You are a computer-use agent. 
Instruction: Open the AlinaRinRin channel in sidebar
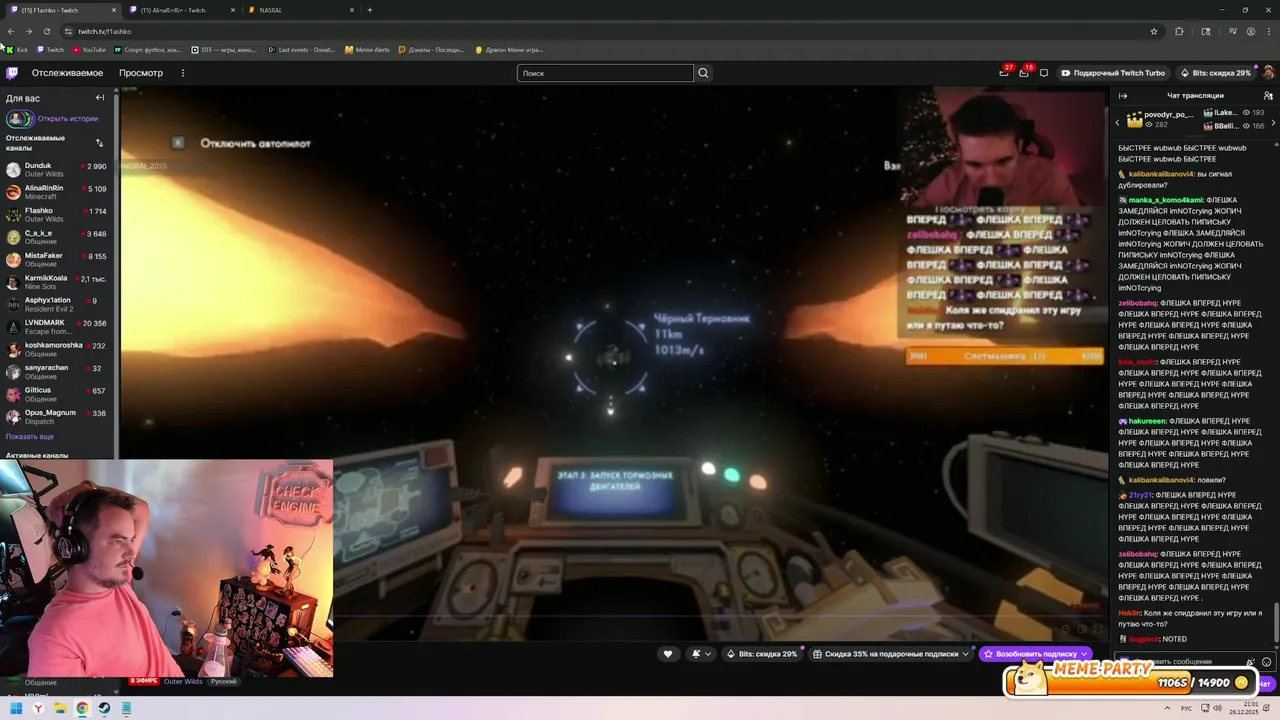58,192
